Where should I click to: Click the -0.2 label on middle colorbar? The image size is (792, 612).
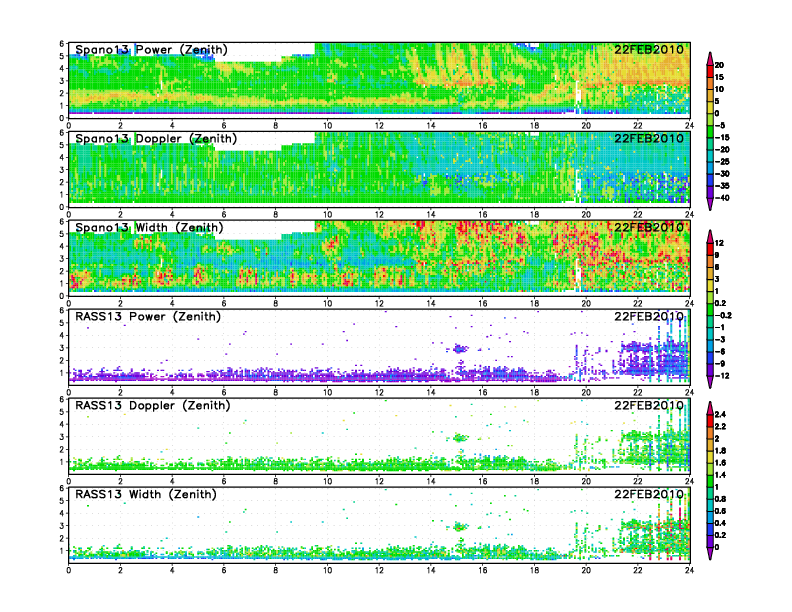(x=723, y=316)
